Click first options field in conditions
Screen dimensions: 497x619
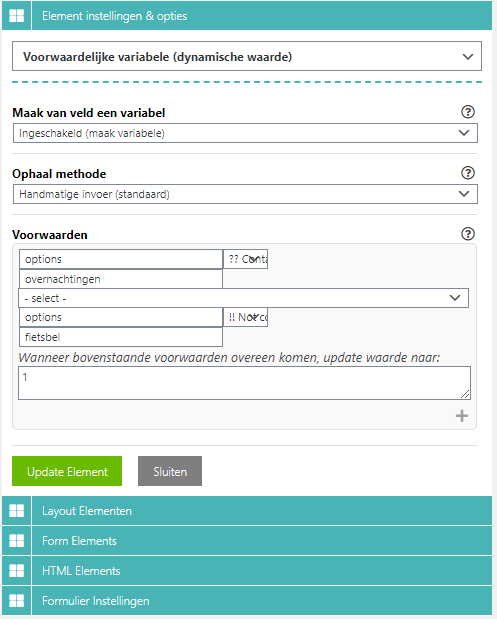coord(121,259)
